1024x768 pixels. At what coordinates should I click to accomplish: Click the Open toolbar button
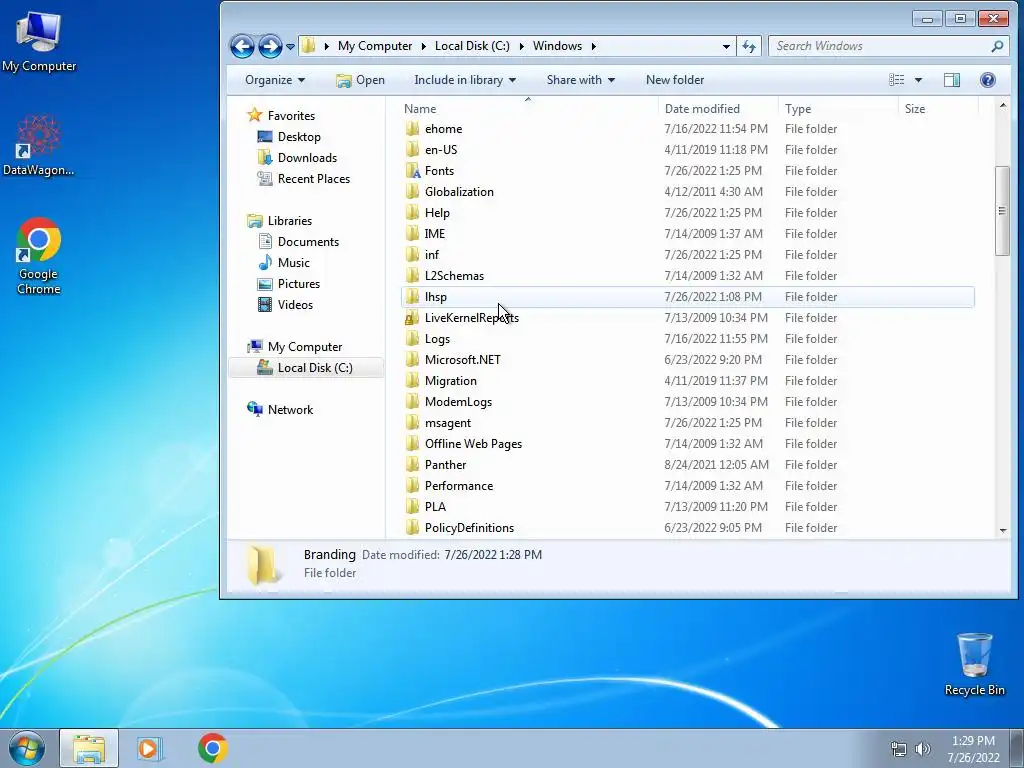coord(360,80)
